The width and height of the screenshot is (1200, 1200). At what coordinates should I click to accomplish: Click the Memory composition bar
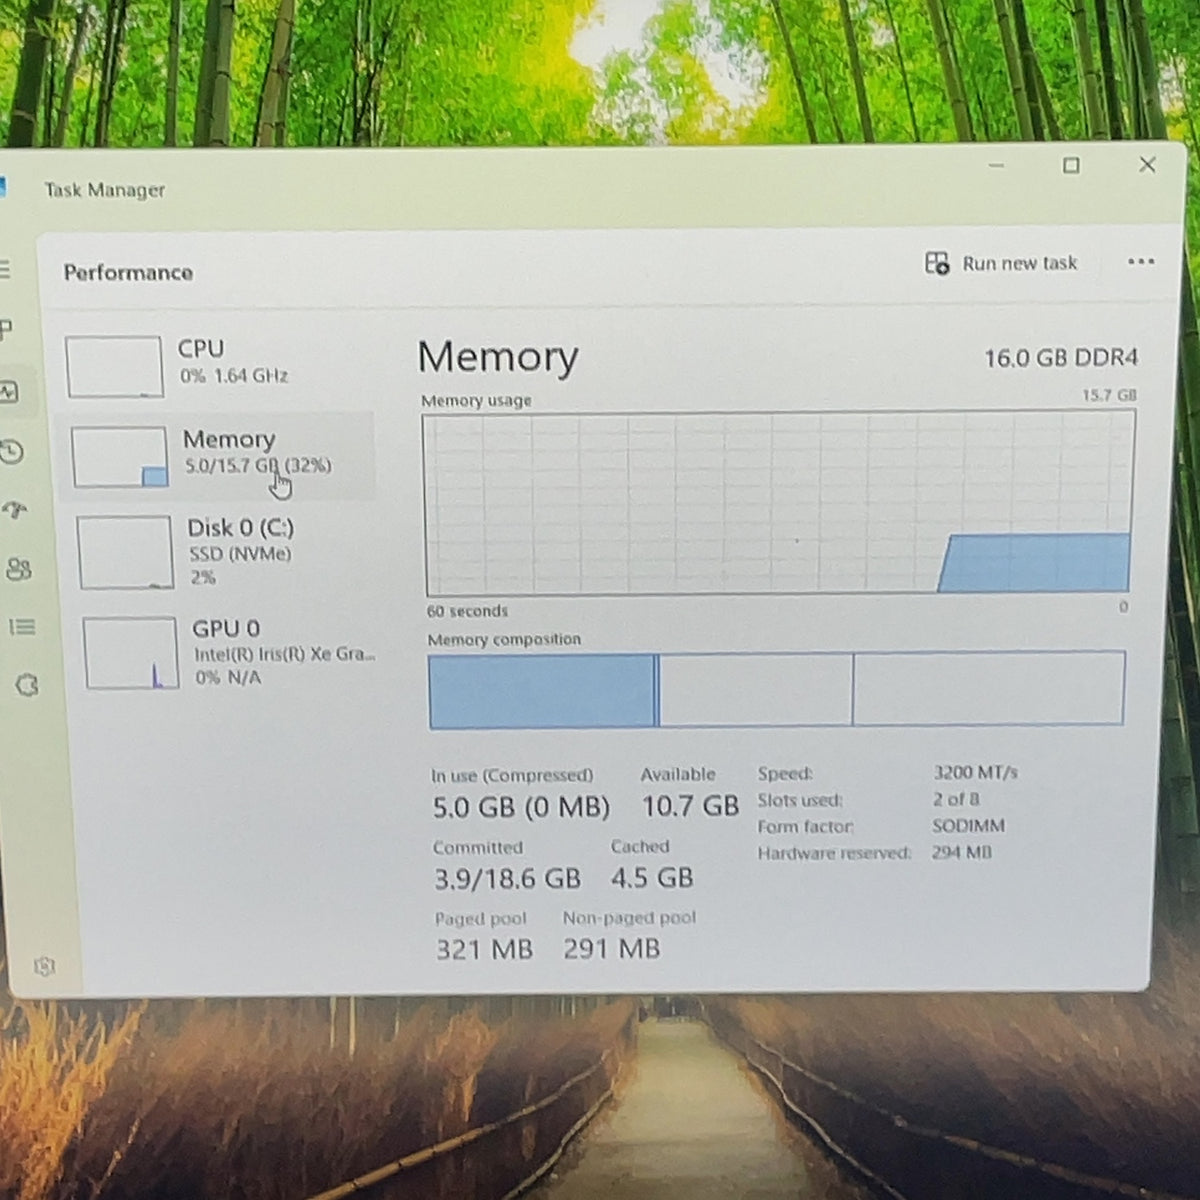(x=777, y=689)
